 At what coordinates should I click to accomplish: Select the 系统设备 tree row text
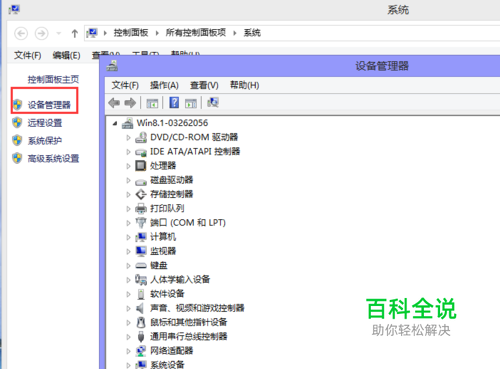(x=167, y=364)
